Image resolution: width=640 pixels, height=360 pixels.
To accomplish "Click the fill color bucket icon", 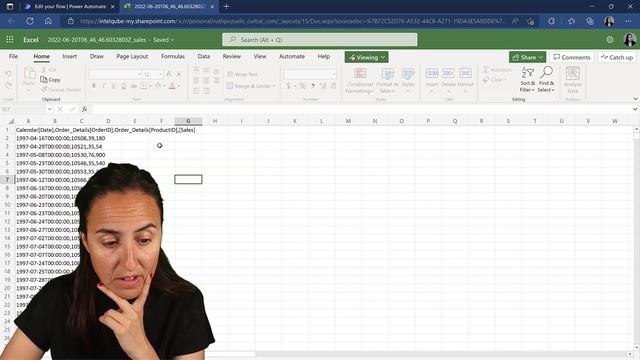I will coord(158,86).
